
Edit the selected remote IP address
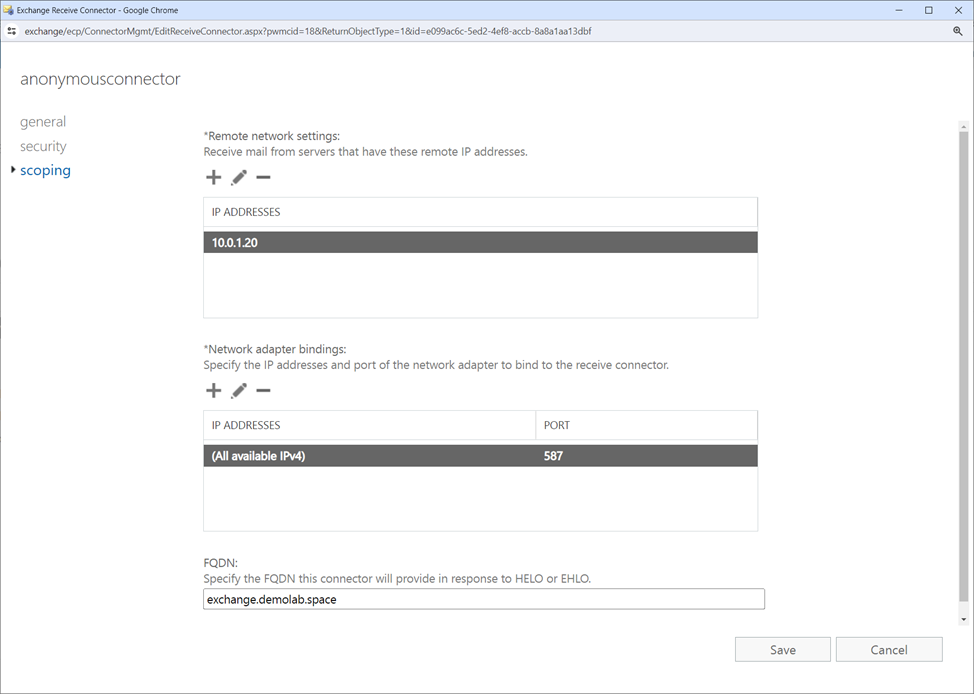point(238,177)
